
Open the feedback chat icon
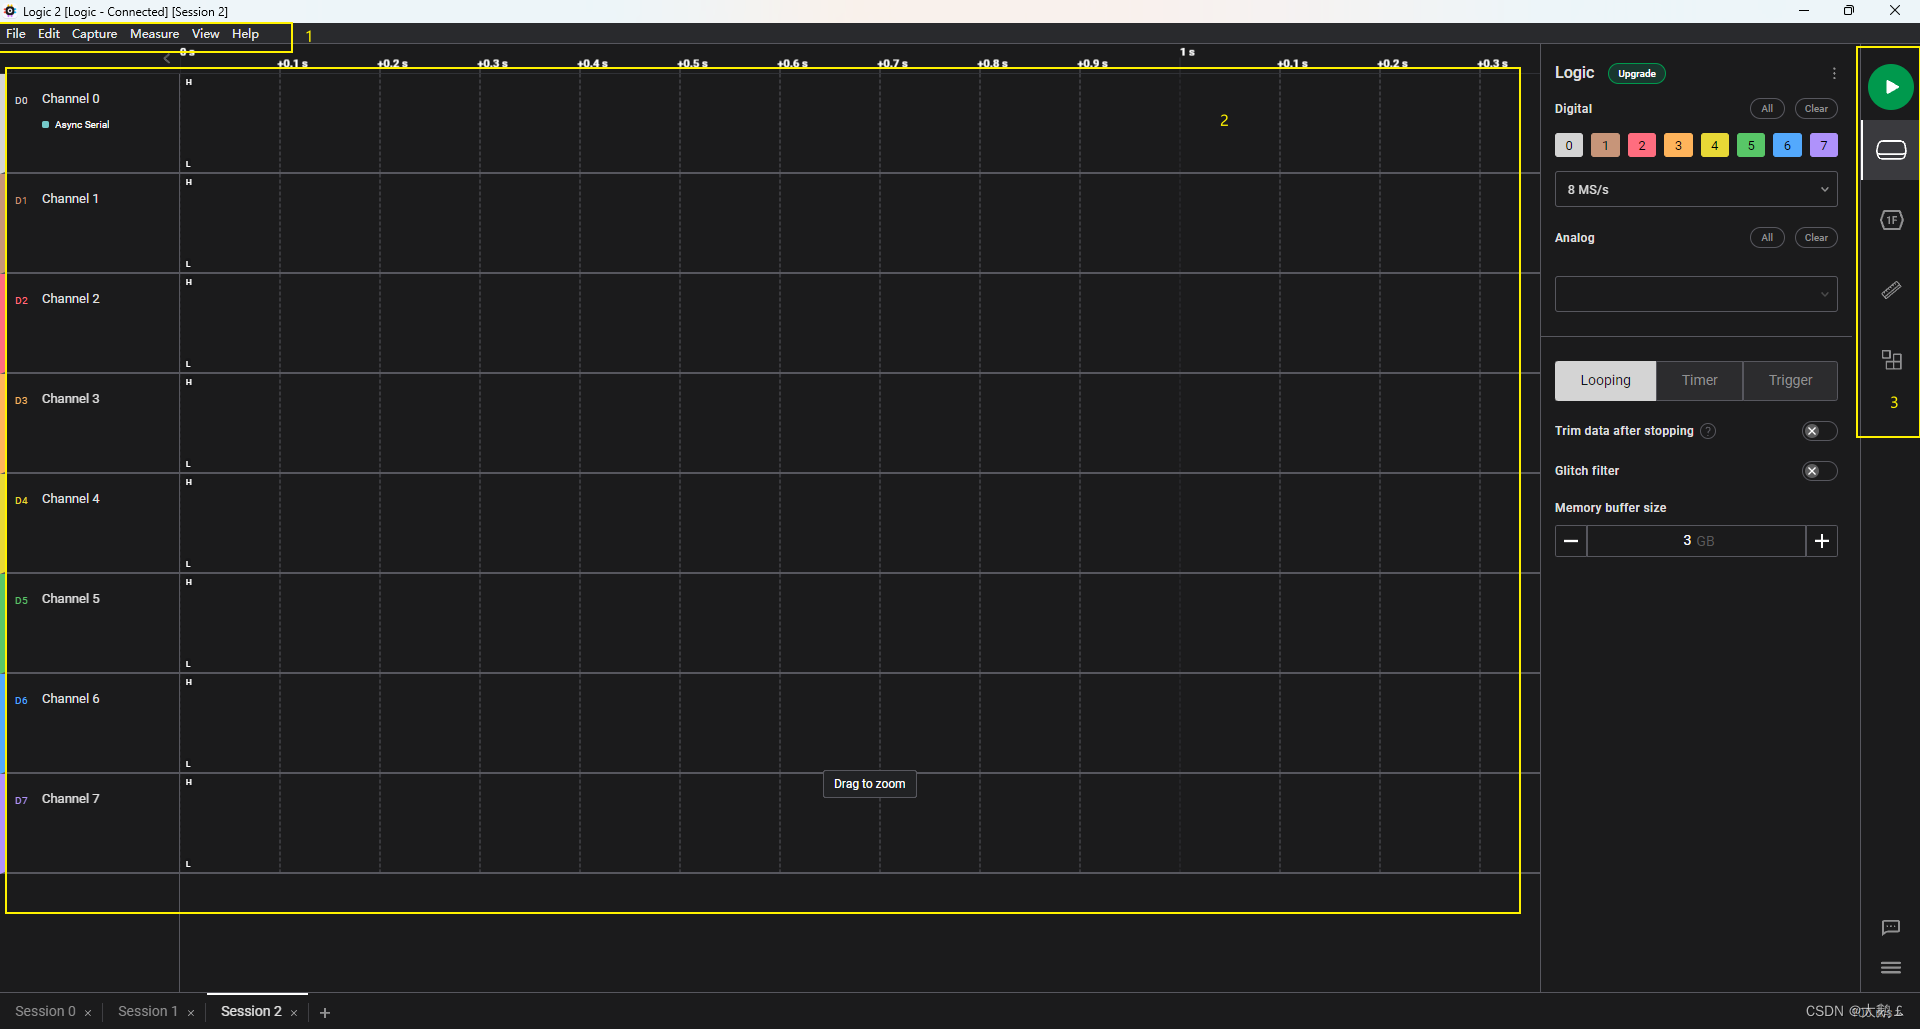pyautogui.click(x=1890, y=928)
